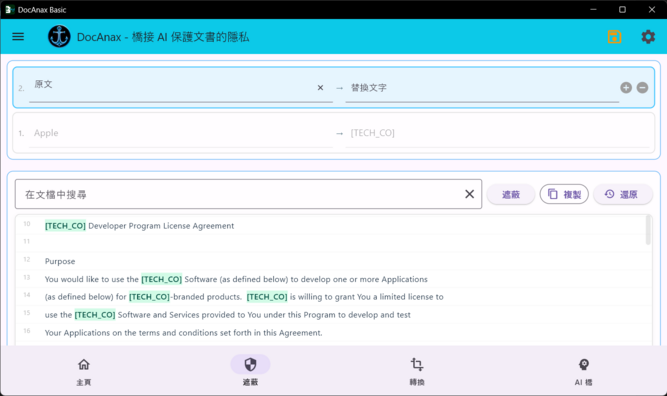Click the document vertical scrollbar

coord(648,230)
